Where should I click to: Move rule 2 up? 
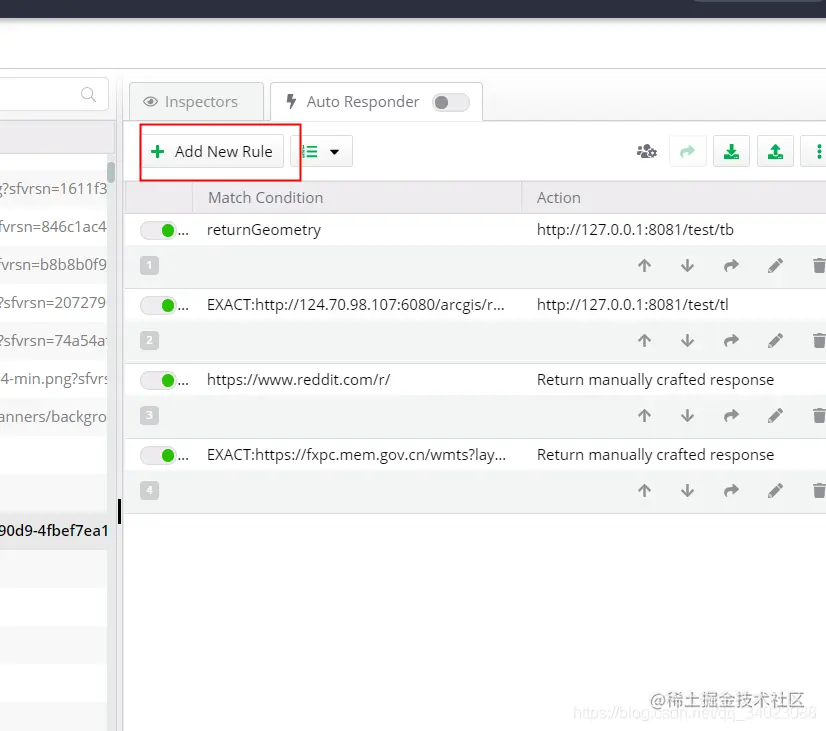click(x=644, y=340)
